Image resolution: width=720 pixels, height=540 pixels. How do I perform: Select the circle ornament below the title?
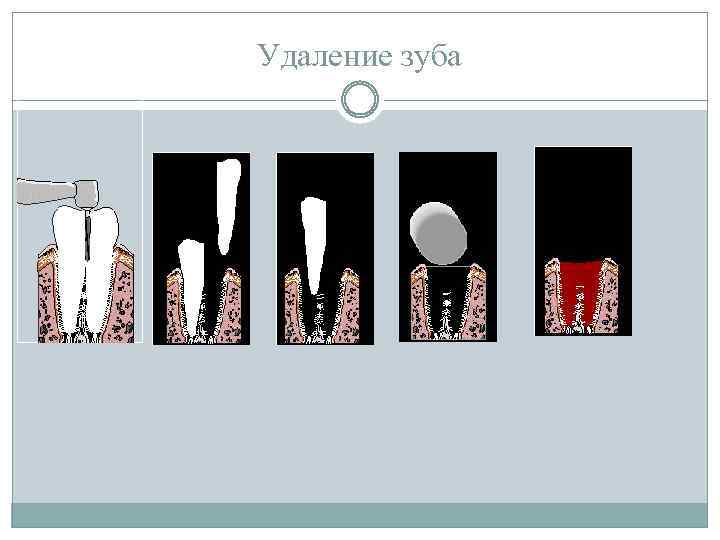point(360,100)
